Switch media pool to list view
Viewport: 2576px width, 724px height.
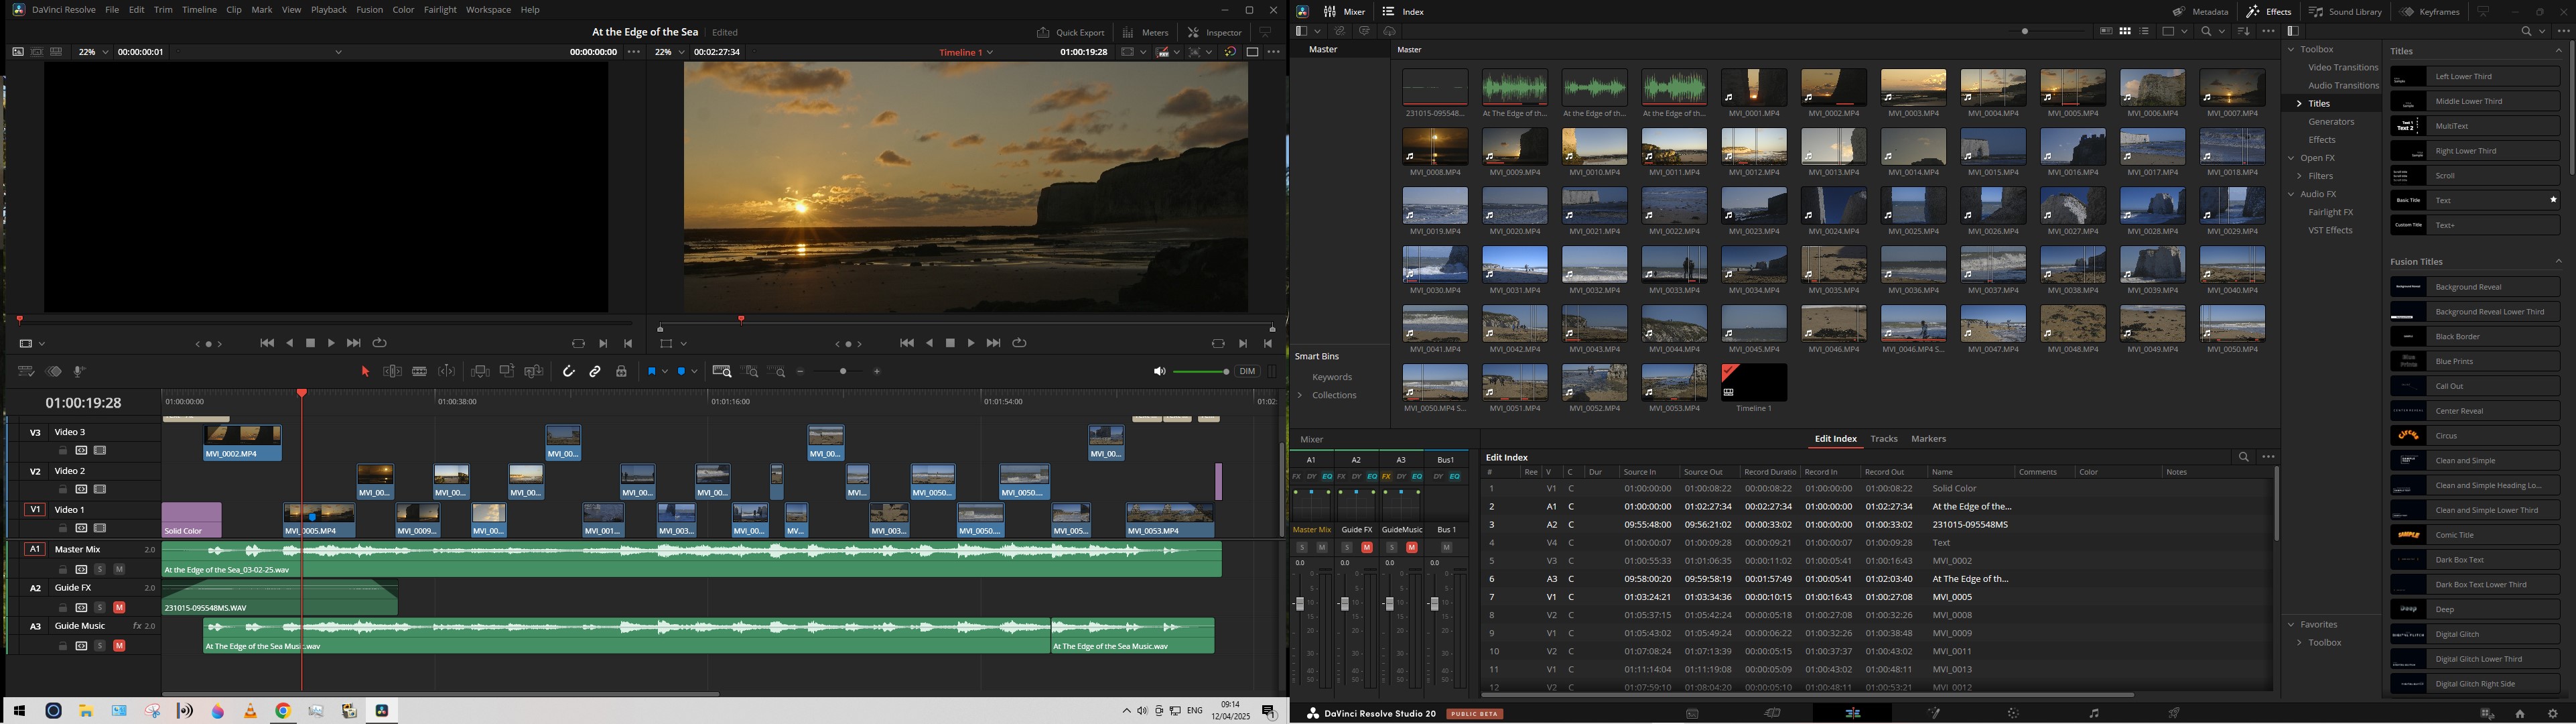2144,32
